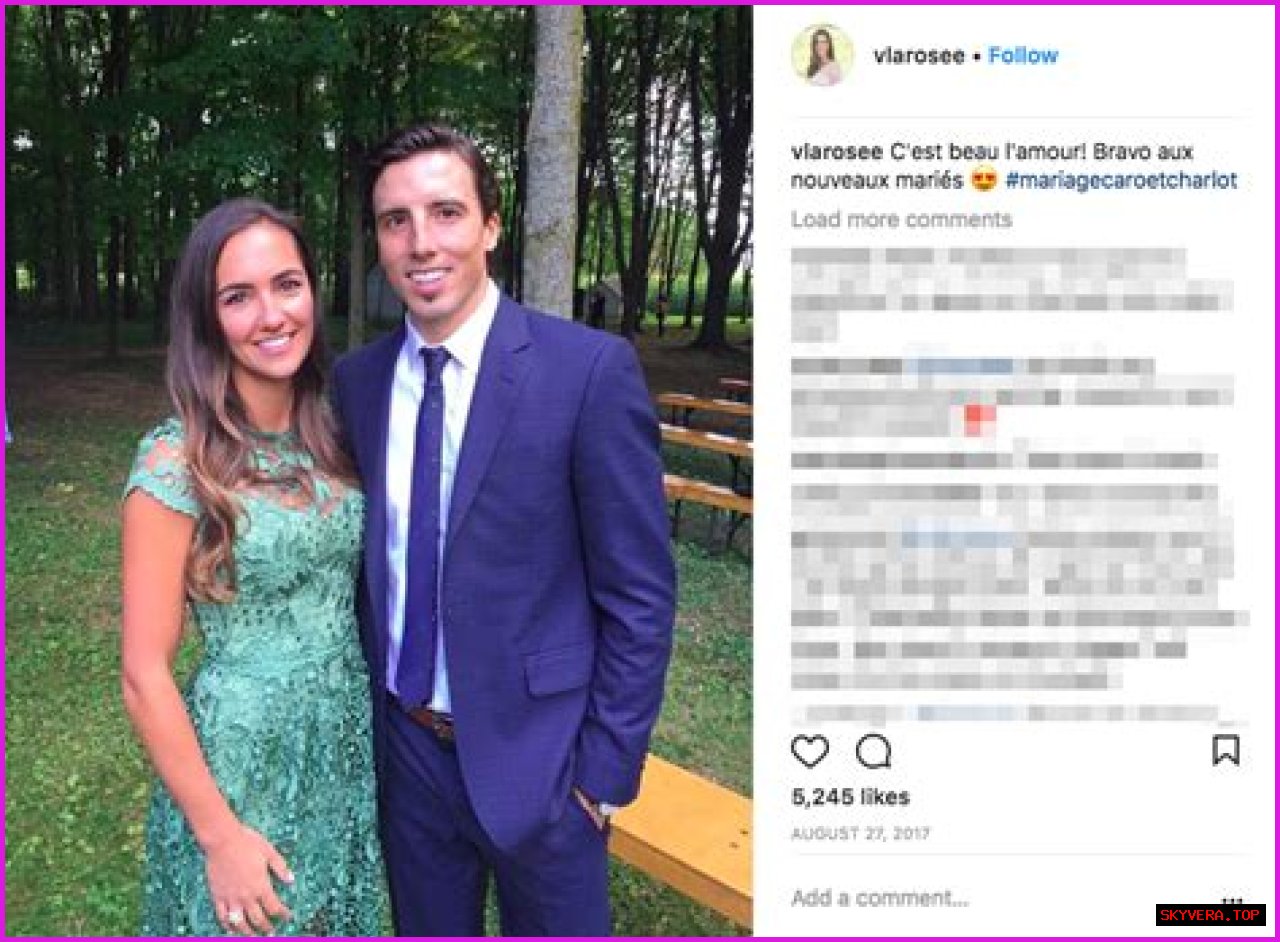Open vlarosee username in the post header
The width and height of the screenshot is (1280, 942).
coord(919,56)
